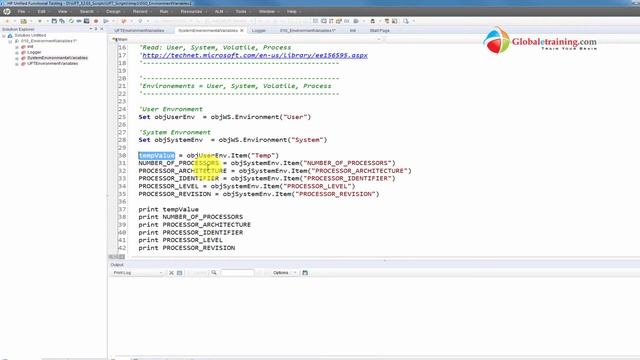This screenshot has width=640, height=360.
Task: Open the File menu
Action: (21, 11)
